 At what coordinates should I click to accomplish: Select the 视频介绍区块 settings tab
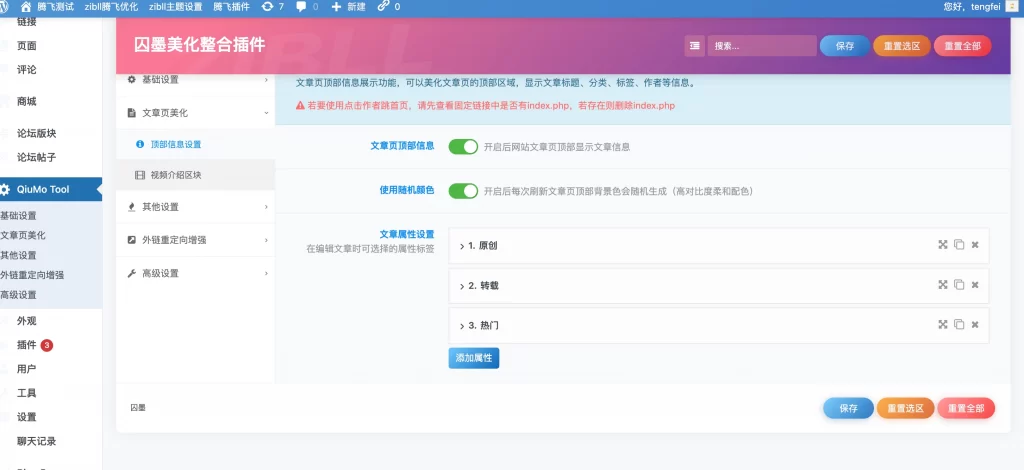click(195, 175)
